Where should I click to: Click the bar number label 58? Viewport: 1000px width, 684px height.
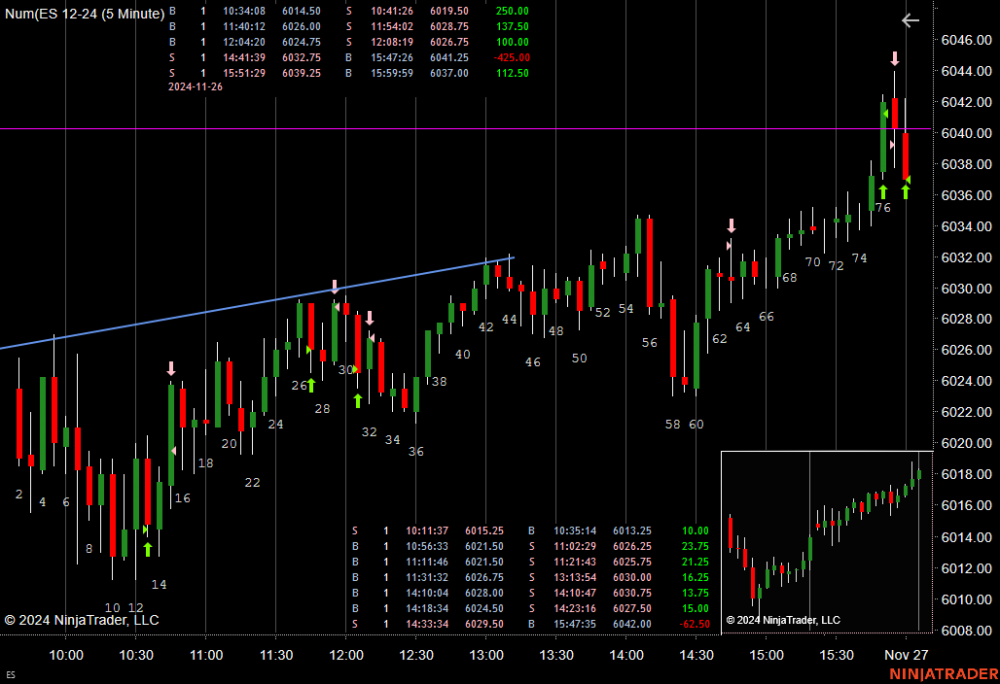(672, 424)
